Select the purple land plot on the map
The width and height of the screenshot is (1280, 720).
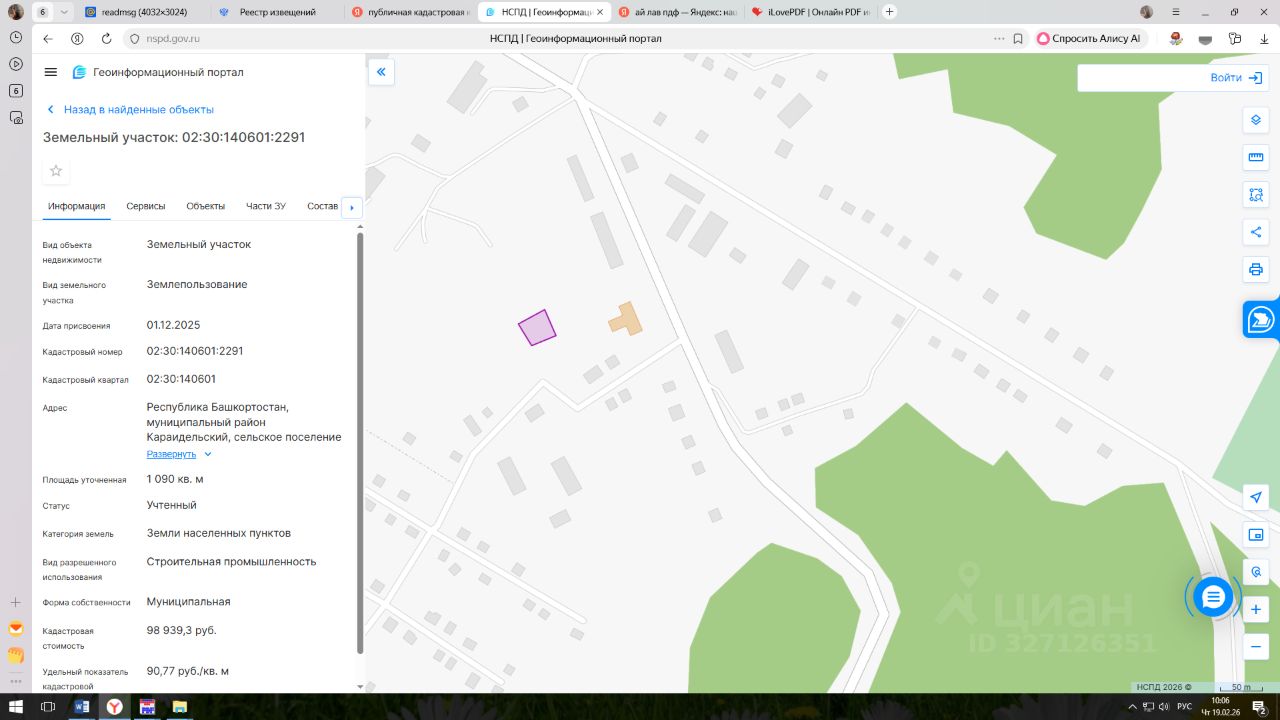[537, 328]
